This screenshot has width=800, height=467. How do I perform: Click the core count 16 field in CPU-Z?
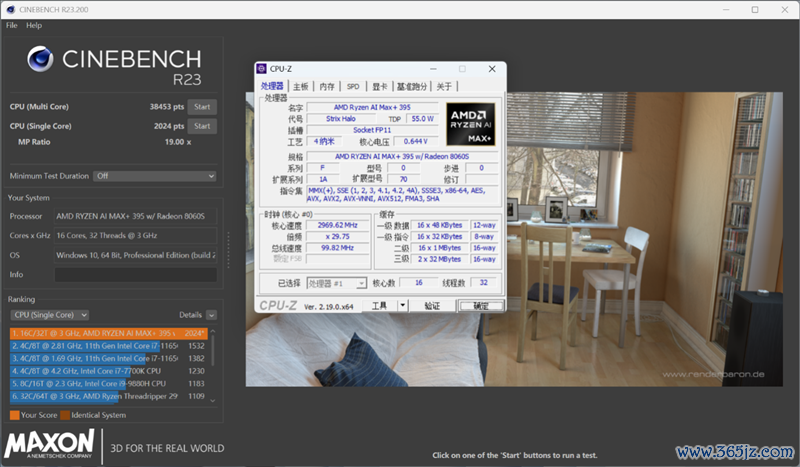[418, 282]
